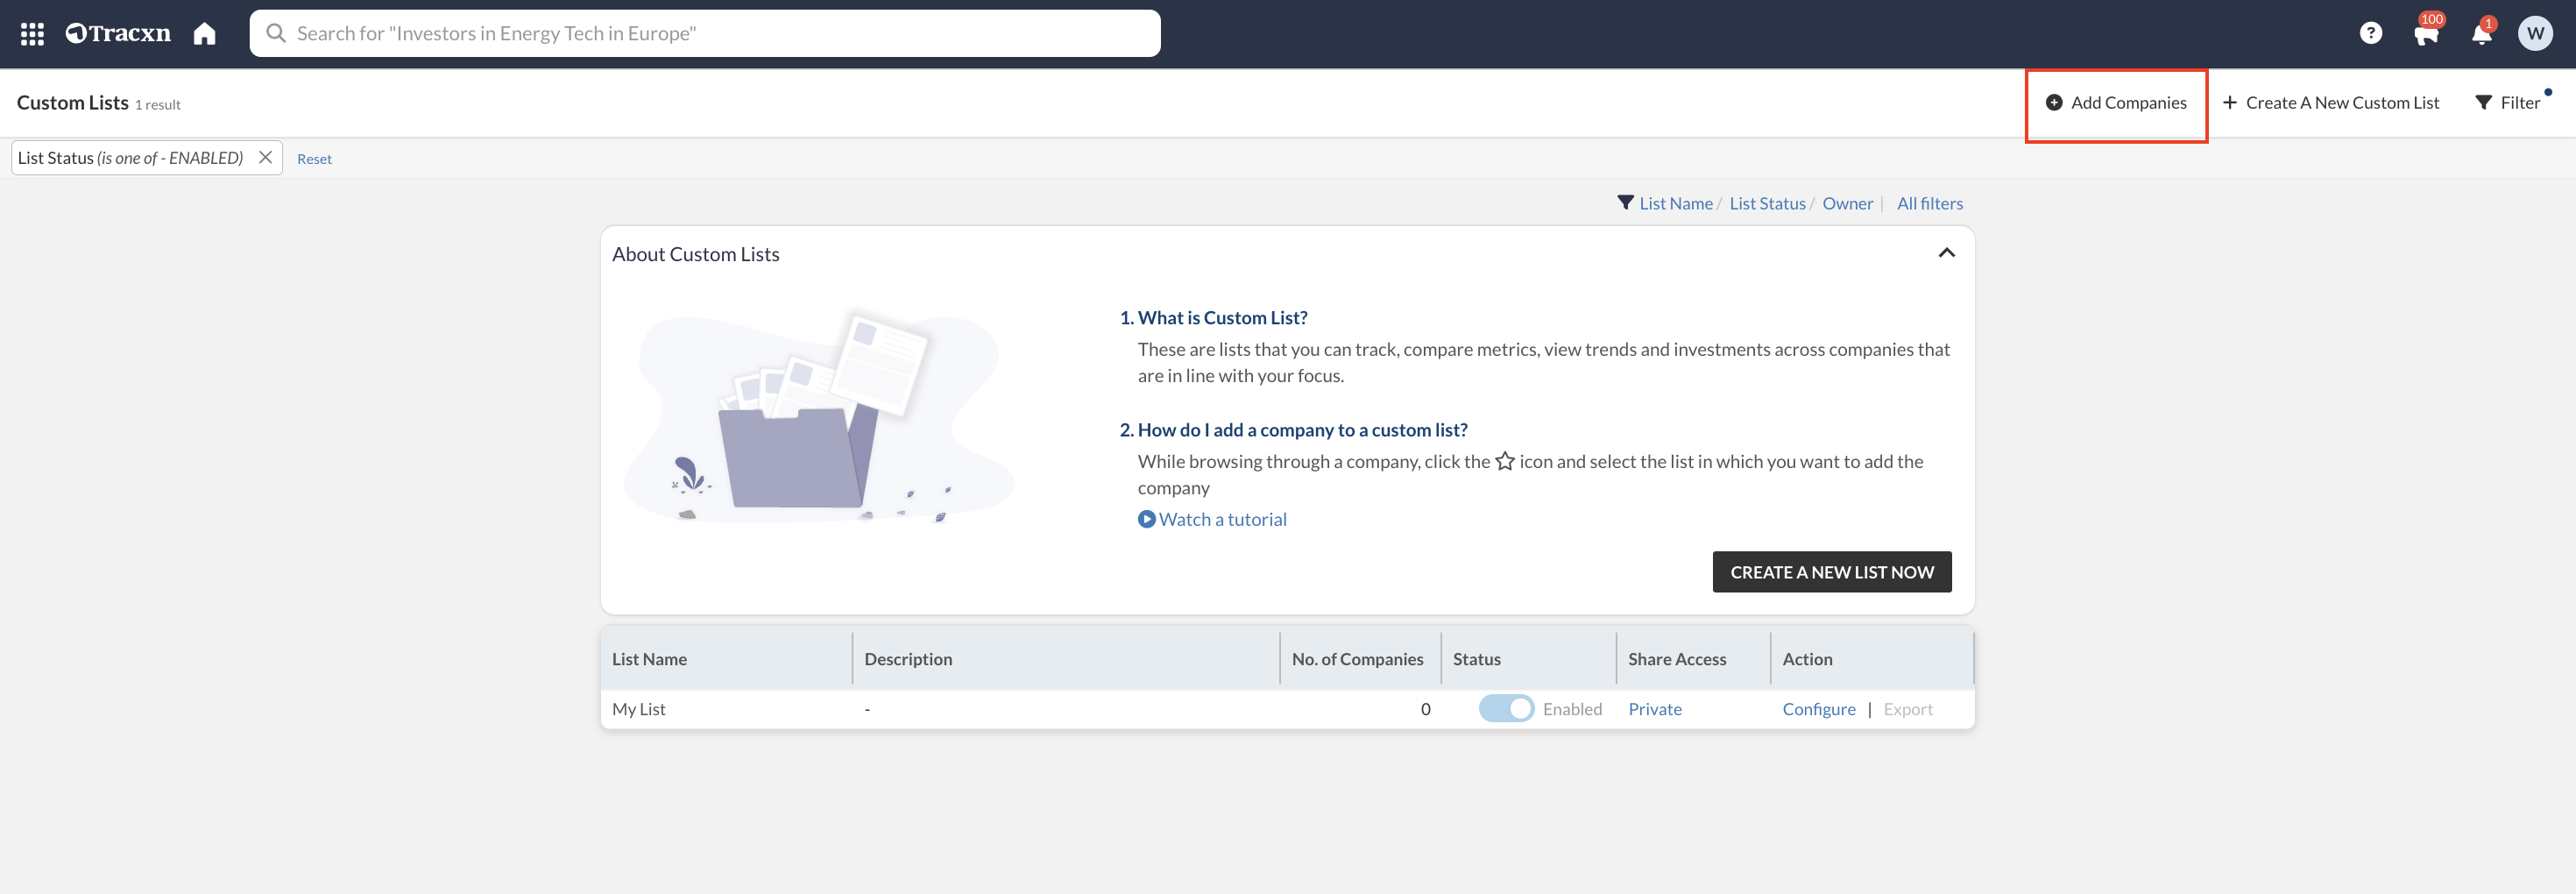Open the List Status quick filter
The height and width of the screenshot is (894, 2576).
1767,204
